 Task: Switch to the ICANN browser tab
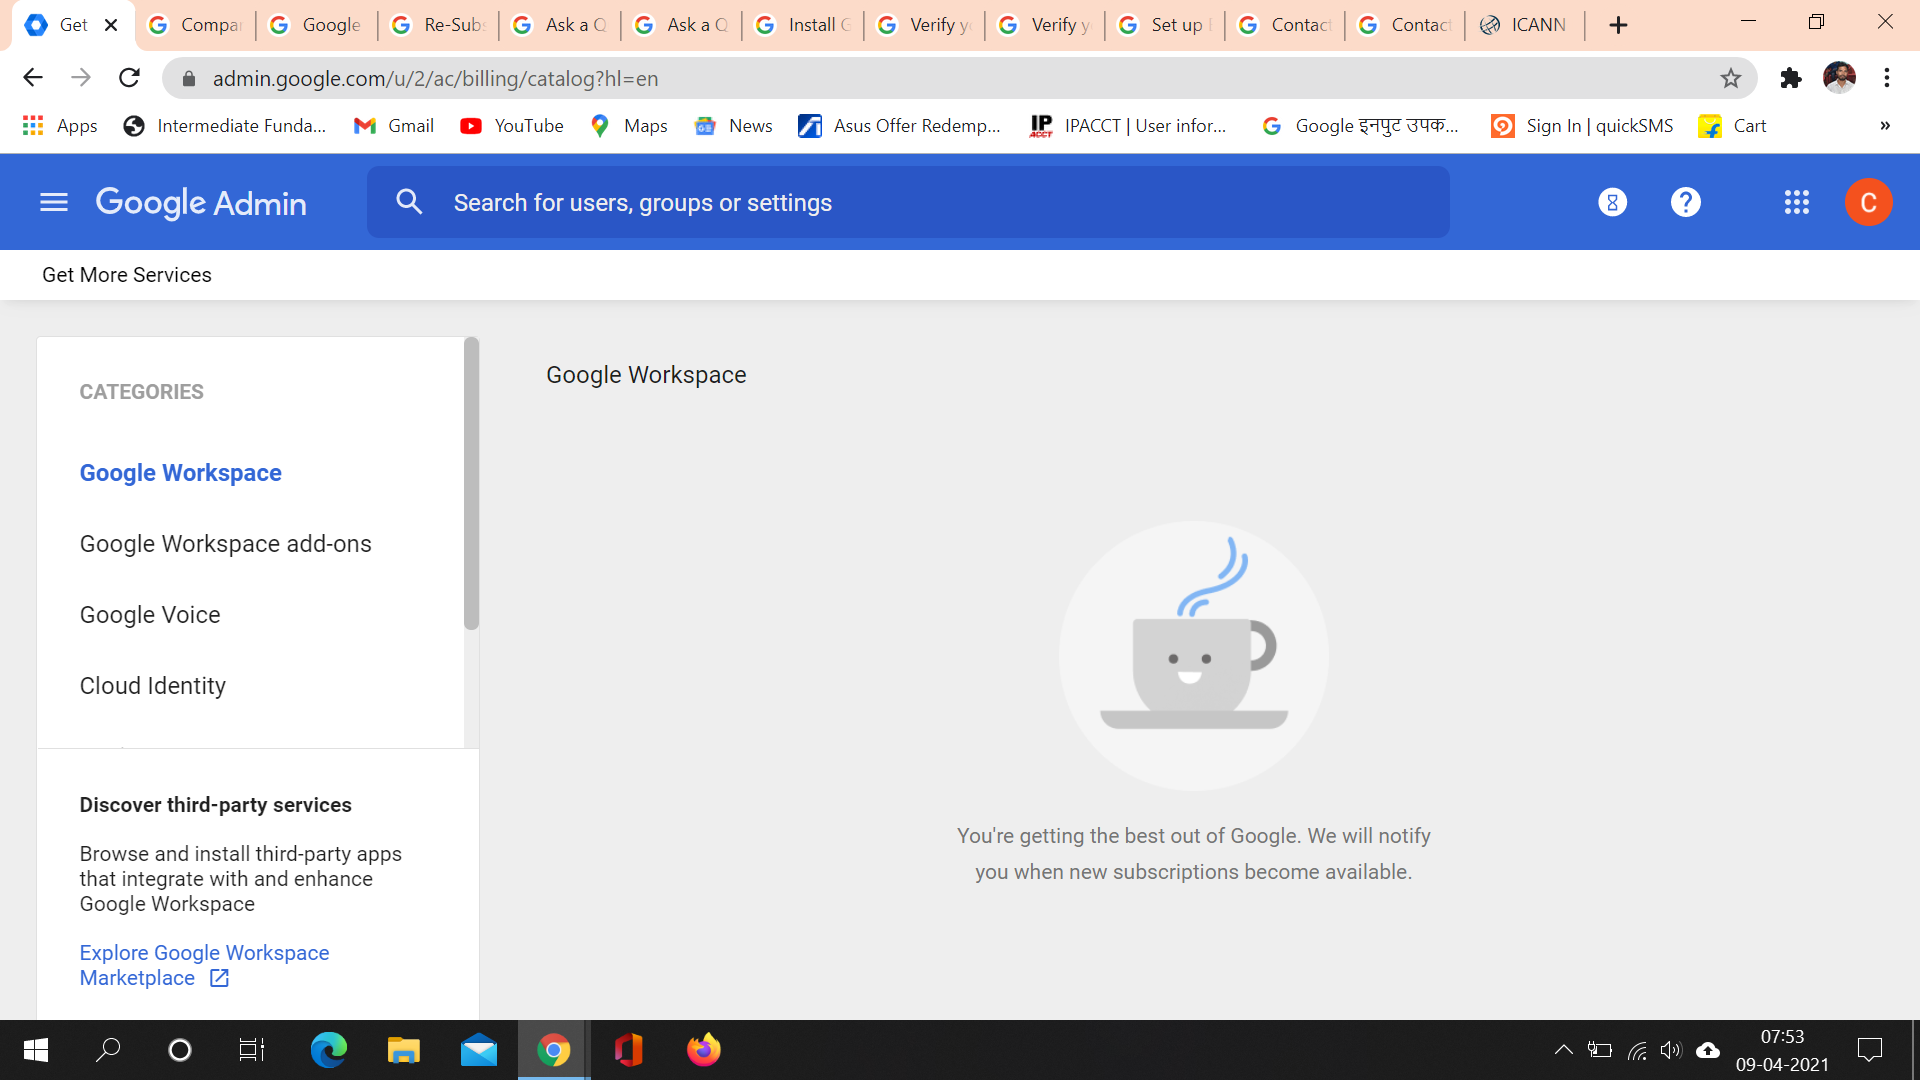[1525, 25]
